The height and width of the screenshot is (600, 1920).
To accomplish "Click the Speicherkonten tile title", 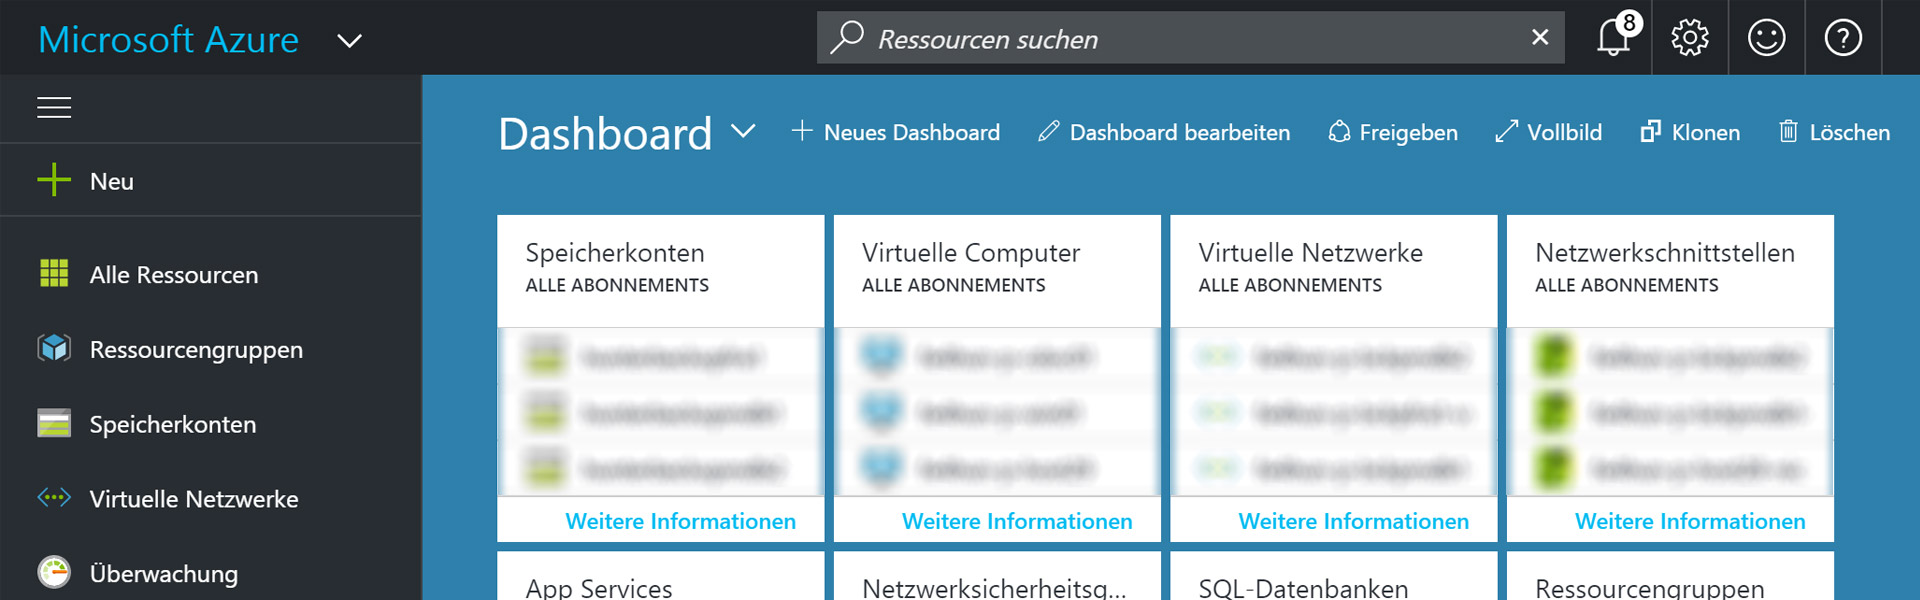I will (x=615, y=253).
